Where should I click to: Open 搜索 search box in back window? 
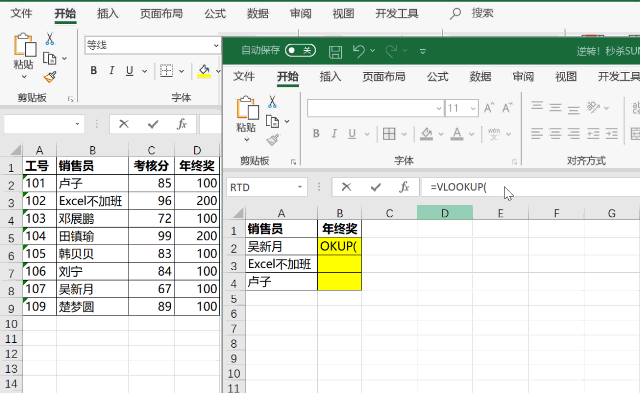pos(472,13)
